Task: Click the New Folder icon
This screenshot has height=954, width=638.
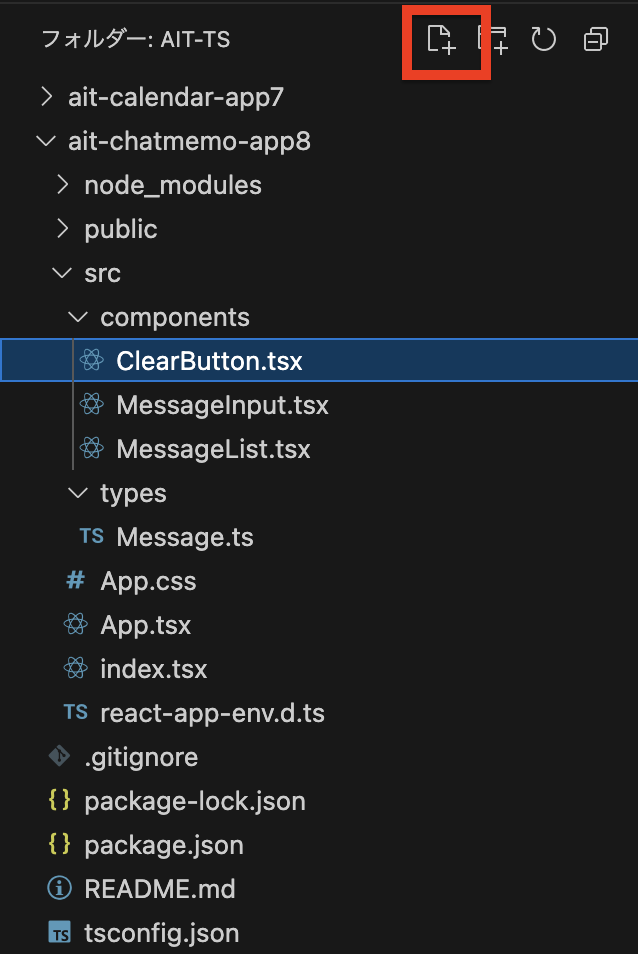Action: 493,40
